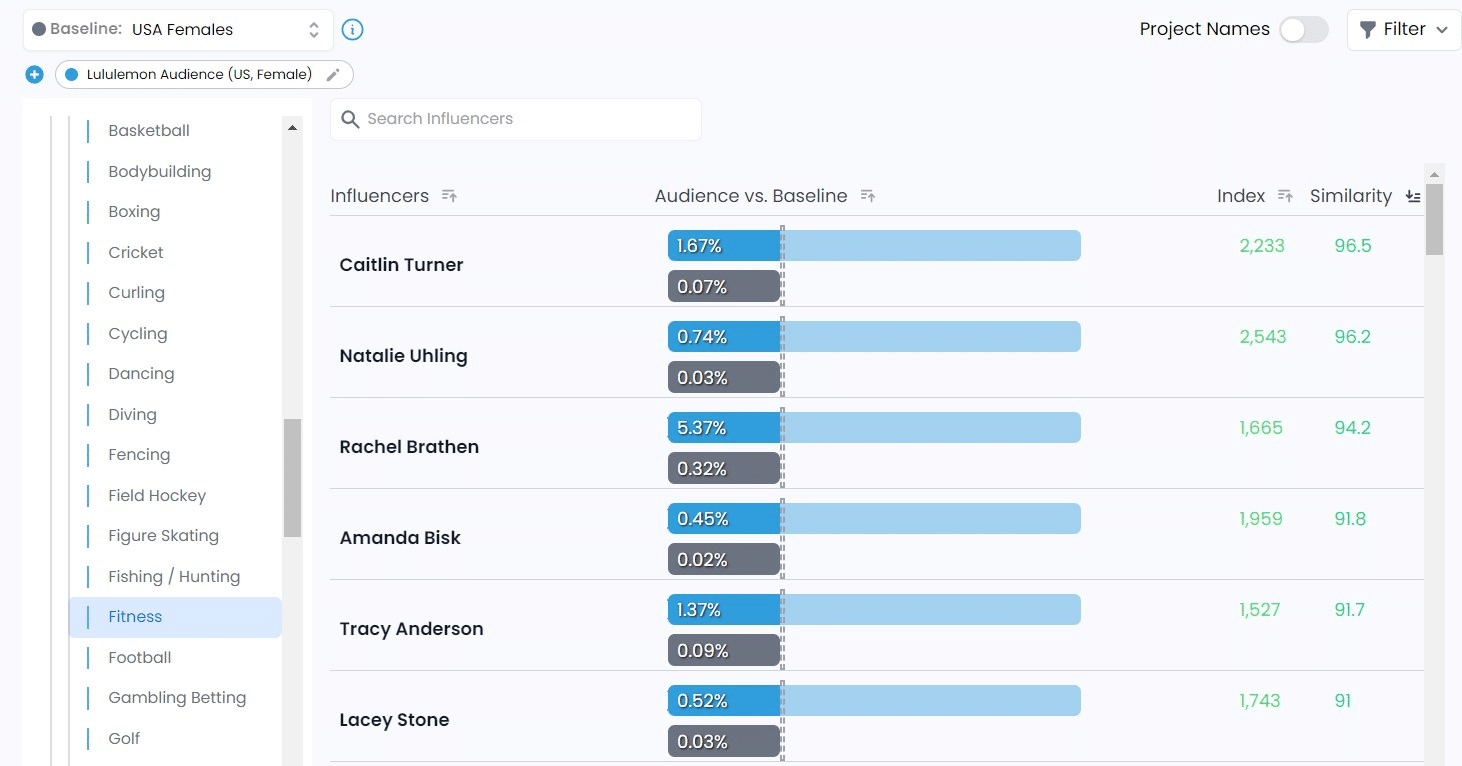1462x766 pixels.
Task: Sort by the Index column icon
Action: 1285,196
